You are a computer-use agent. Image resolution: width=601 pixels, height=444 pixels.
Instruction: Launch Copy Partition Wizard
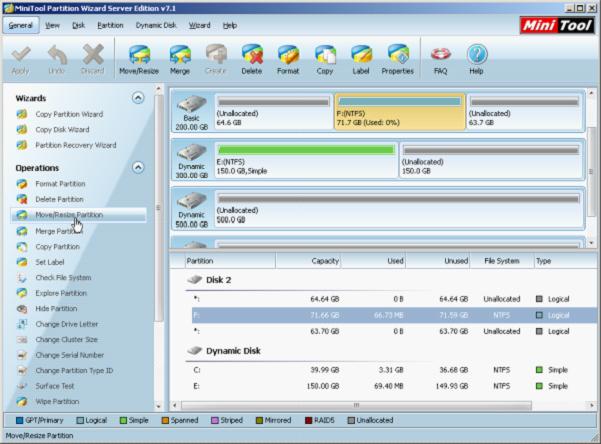[69, 114]
